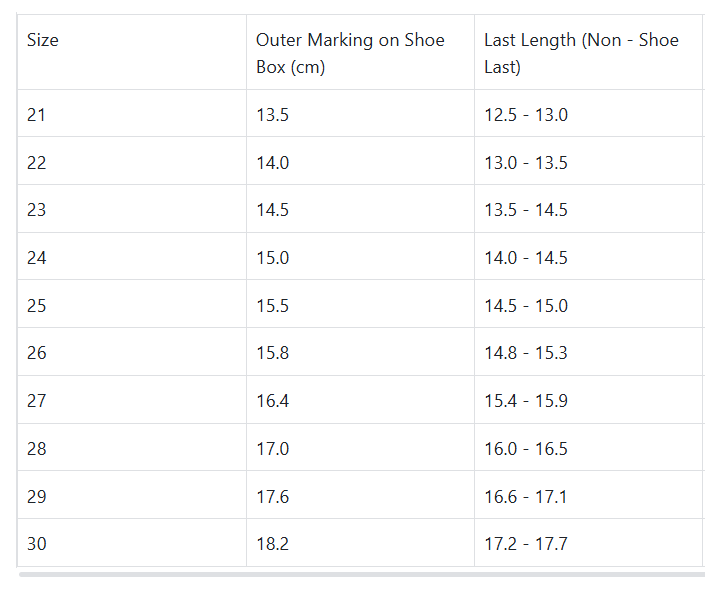Image resolution: width=705 pixels, height=590 pixels.
Task: Click the outer marking value 17.0
Action: pos(273,449)
